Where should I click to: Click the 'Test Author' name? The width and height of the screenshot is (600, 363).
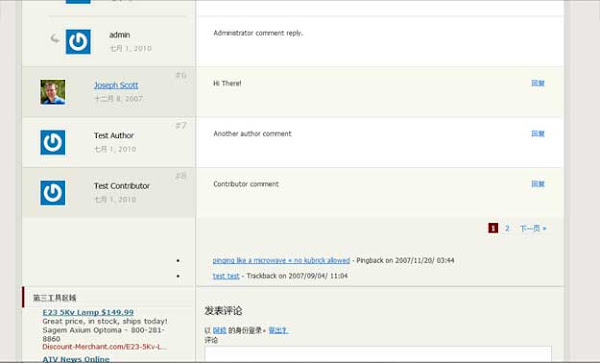114,135
